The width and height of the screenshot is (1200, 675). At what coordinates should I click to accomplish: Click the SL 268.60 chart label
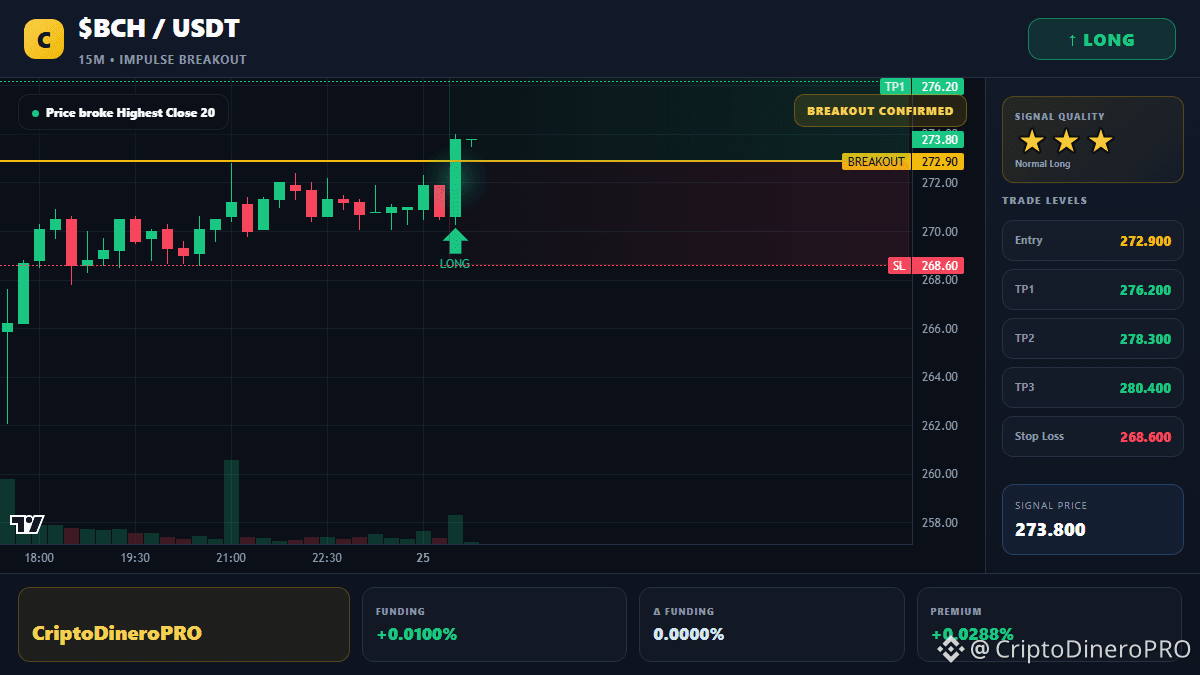(x=926, y=265)
